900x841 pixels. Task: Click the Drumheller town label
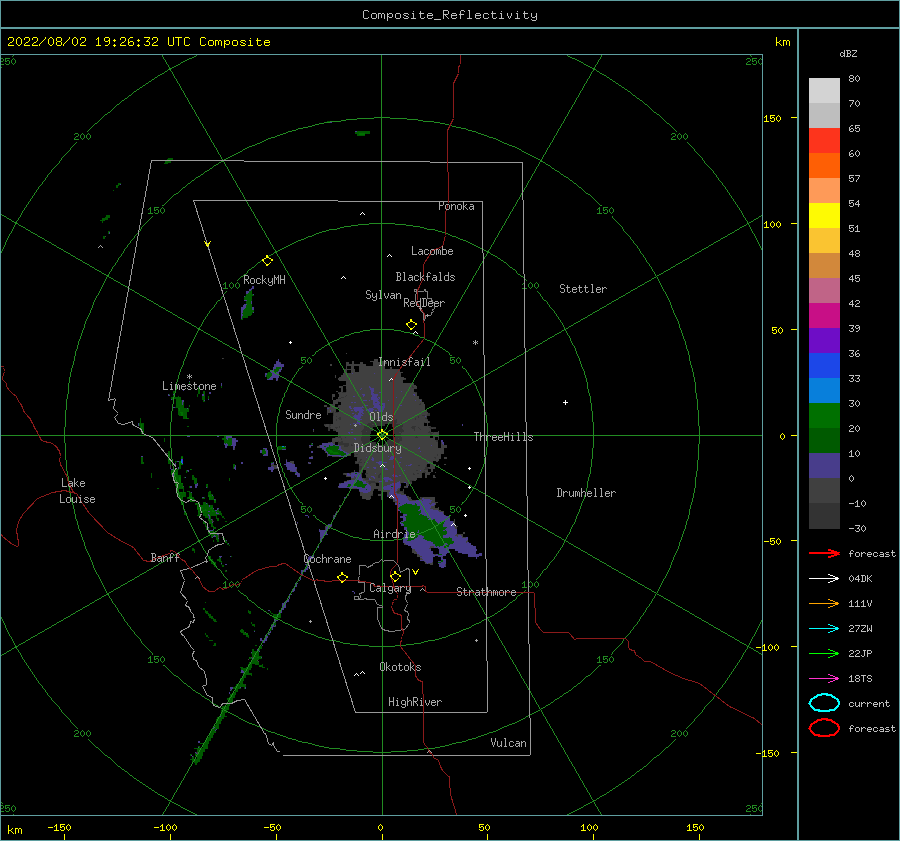(586, 493)
